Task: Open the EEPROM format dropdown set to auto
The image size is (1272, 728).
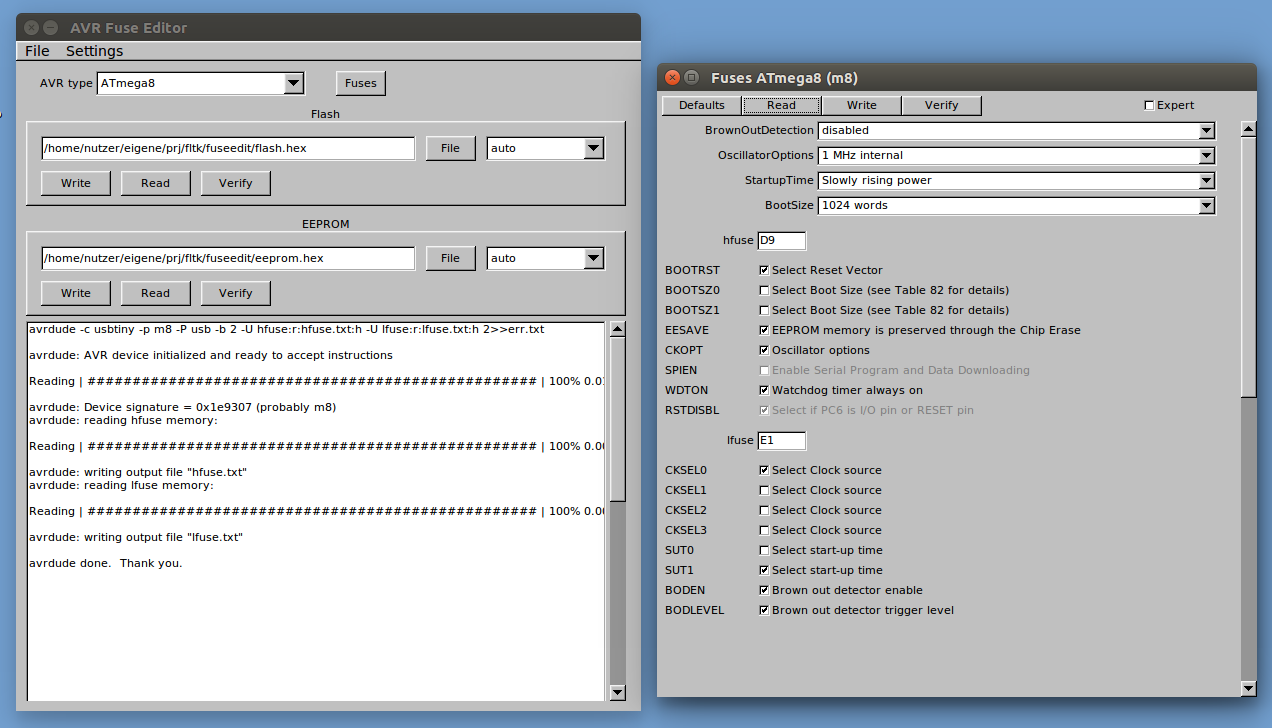Action: [x=545, y=258]
